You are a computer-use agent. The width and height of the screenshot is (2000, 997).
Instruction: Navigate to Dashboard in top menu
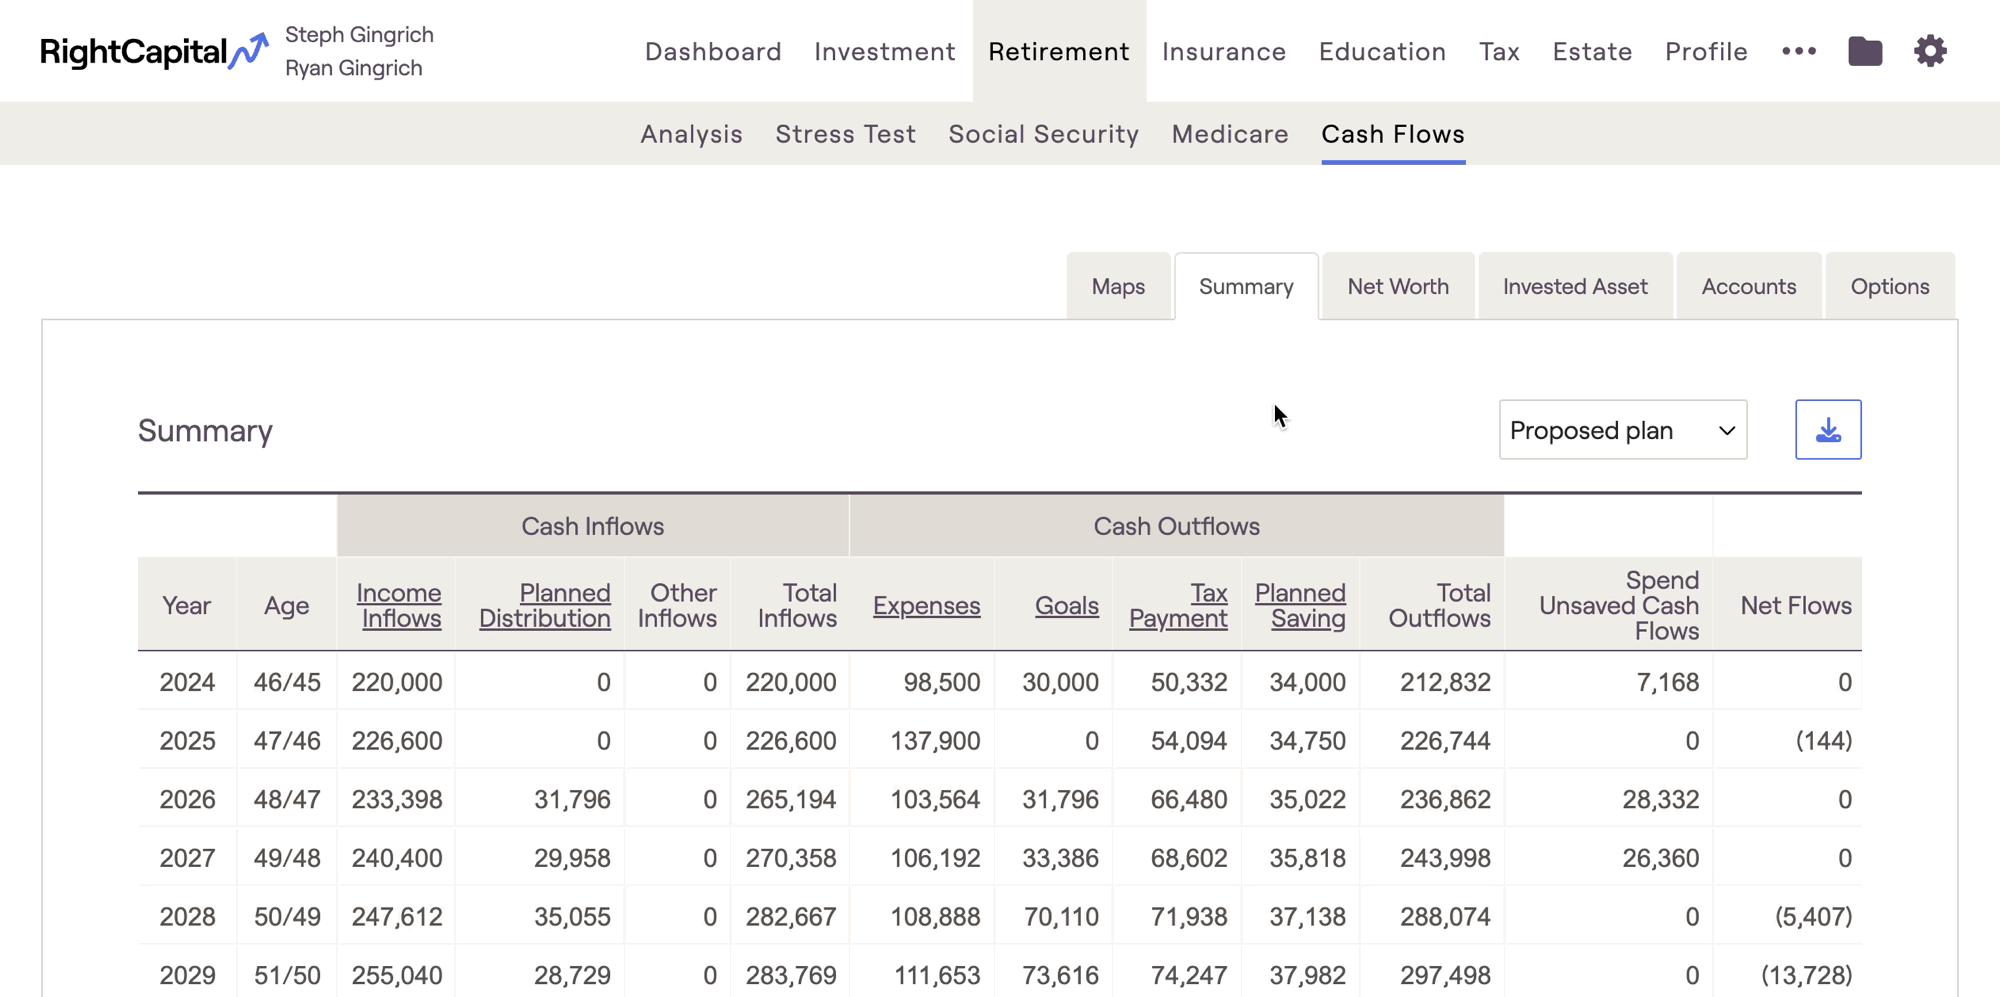713,51
